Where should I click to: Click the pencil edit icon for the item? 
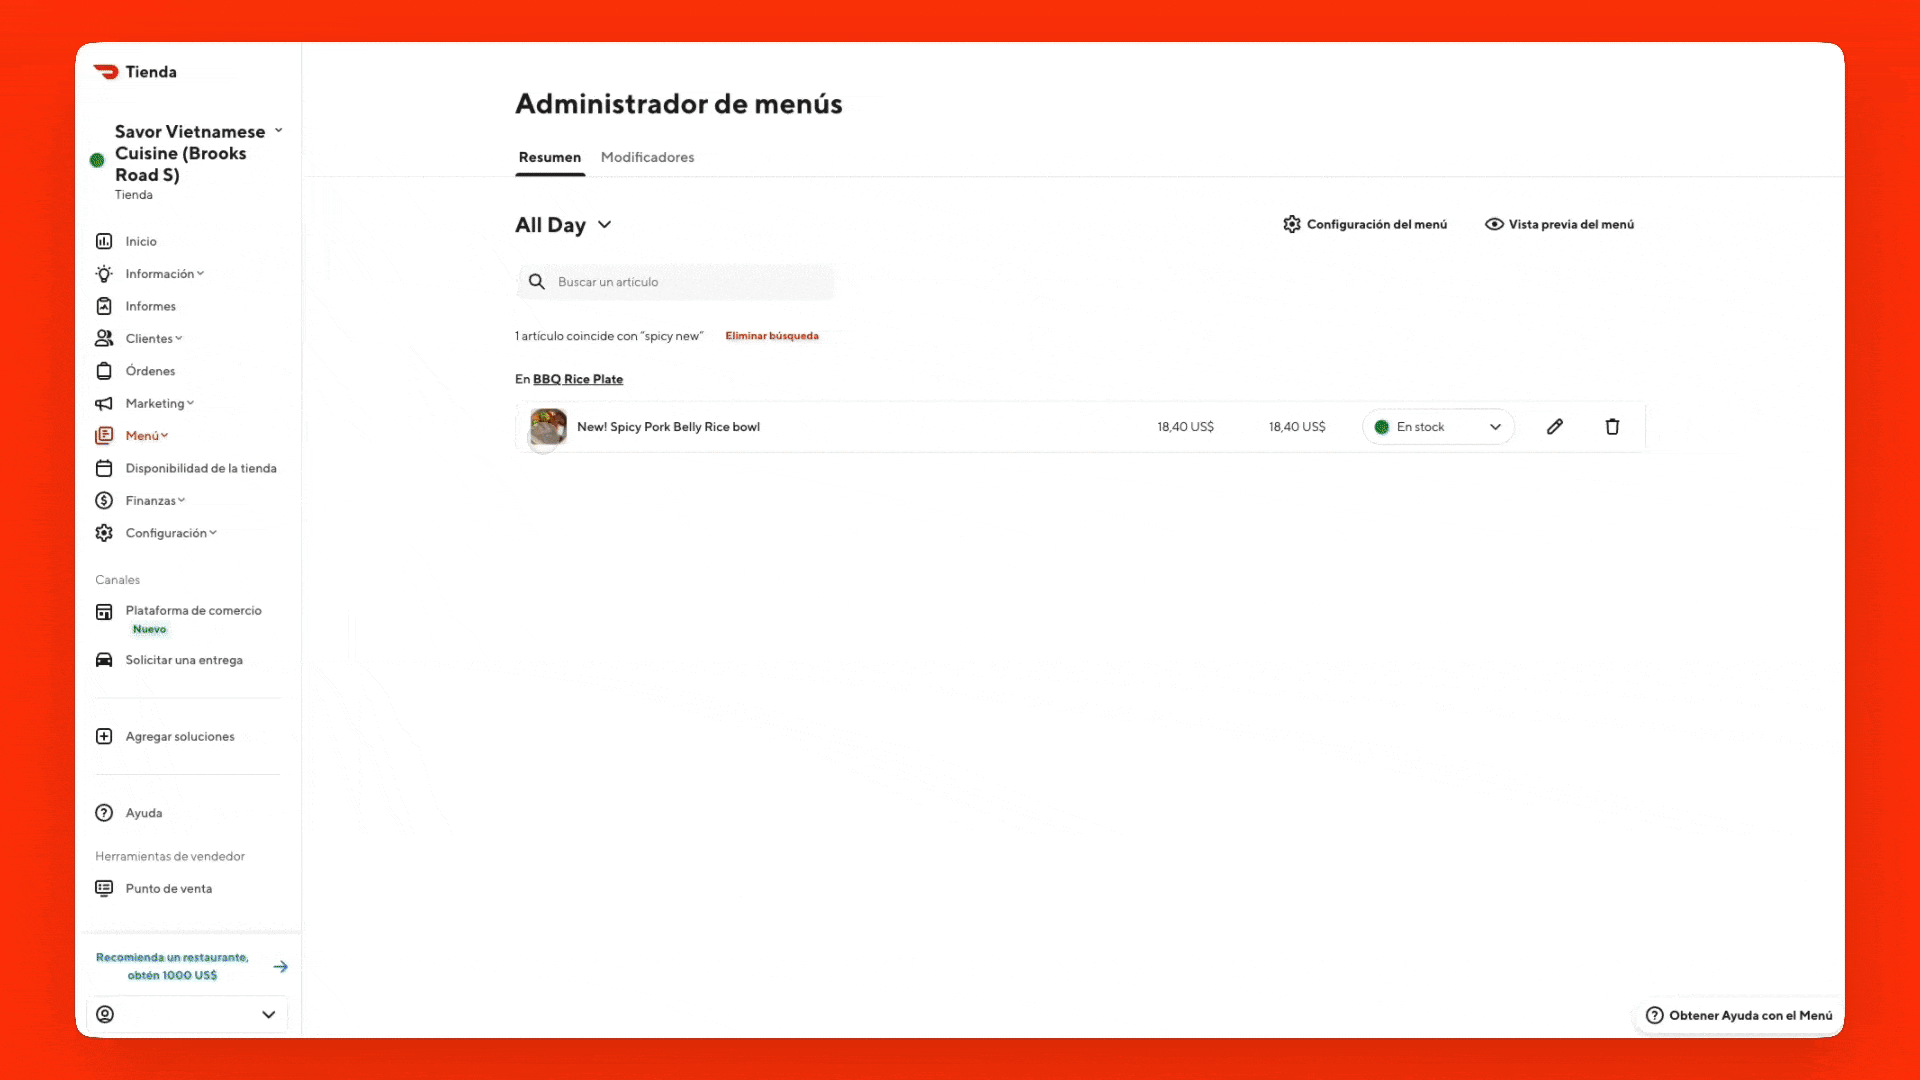(1554, 427)
